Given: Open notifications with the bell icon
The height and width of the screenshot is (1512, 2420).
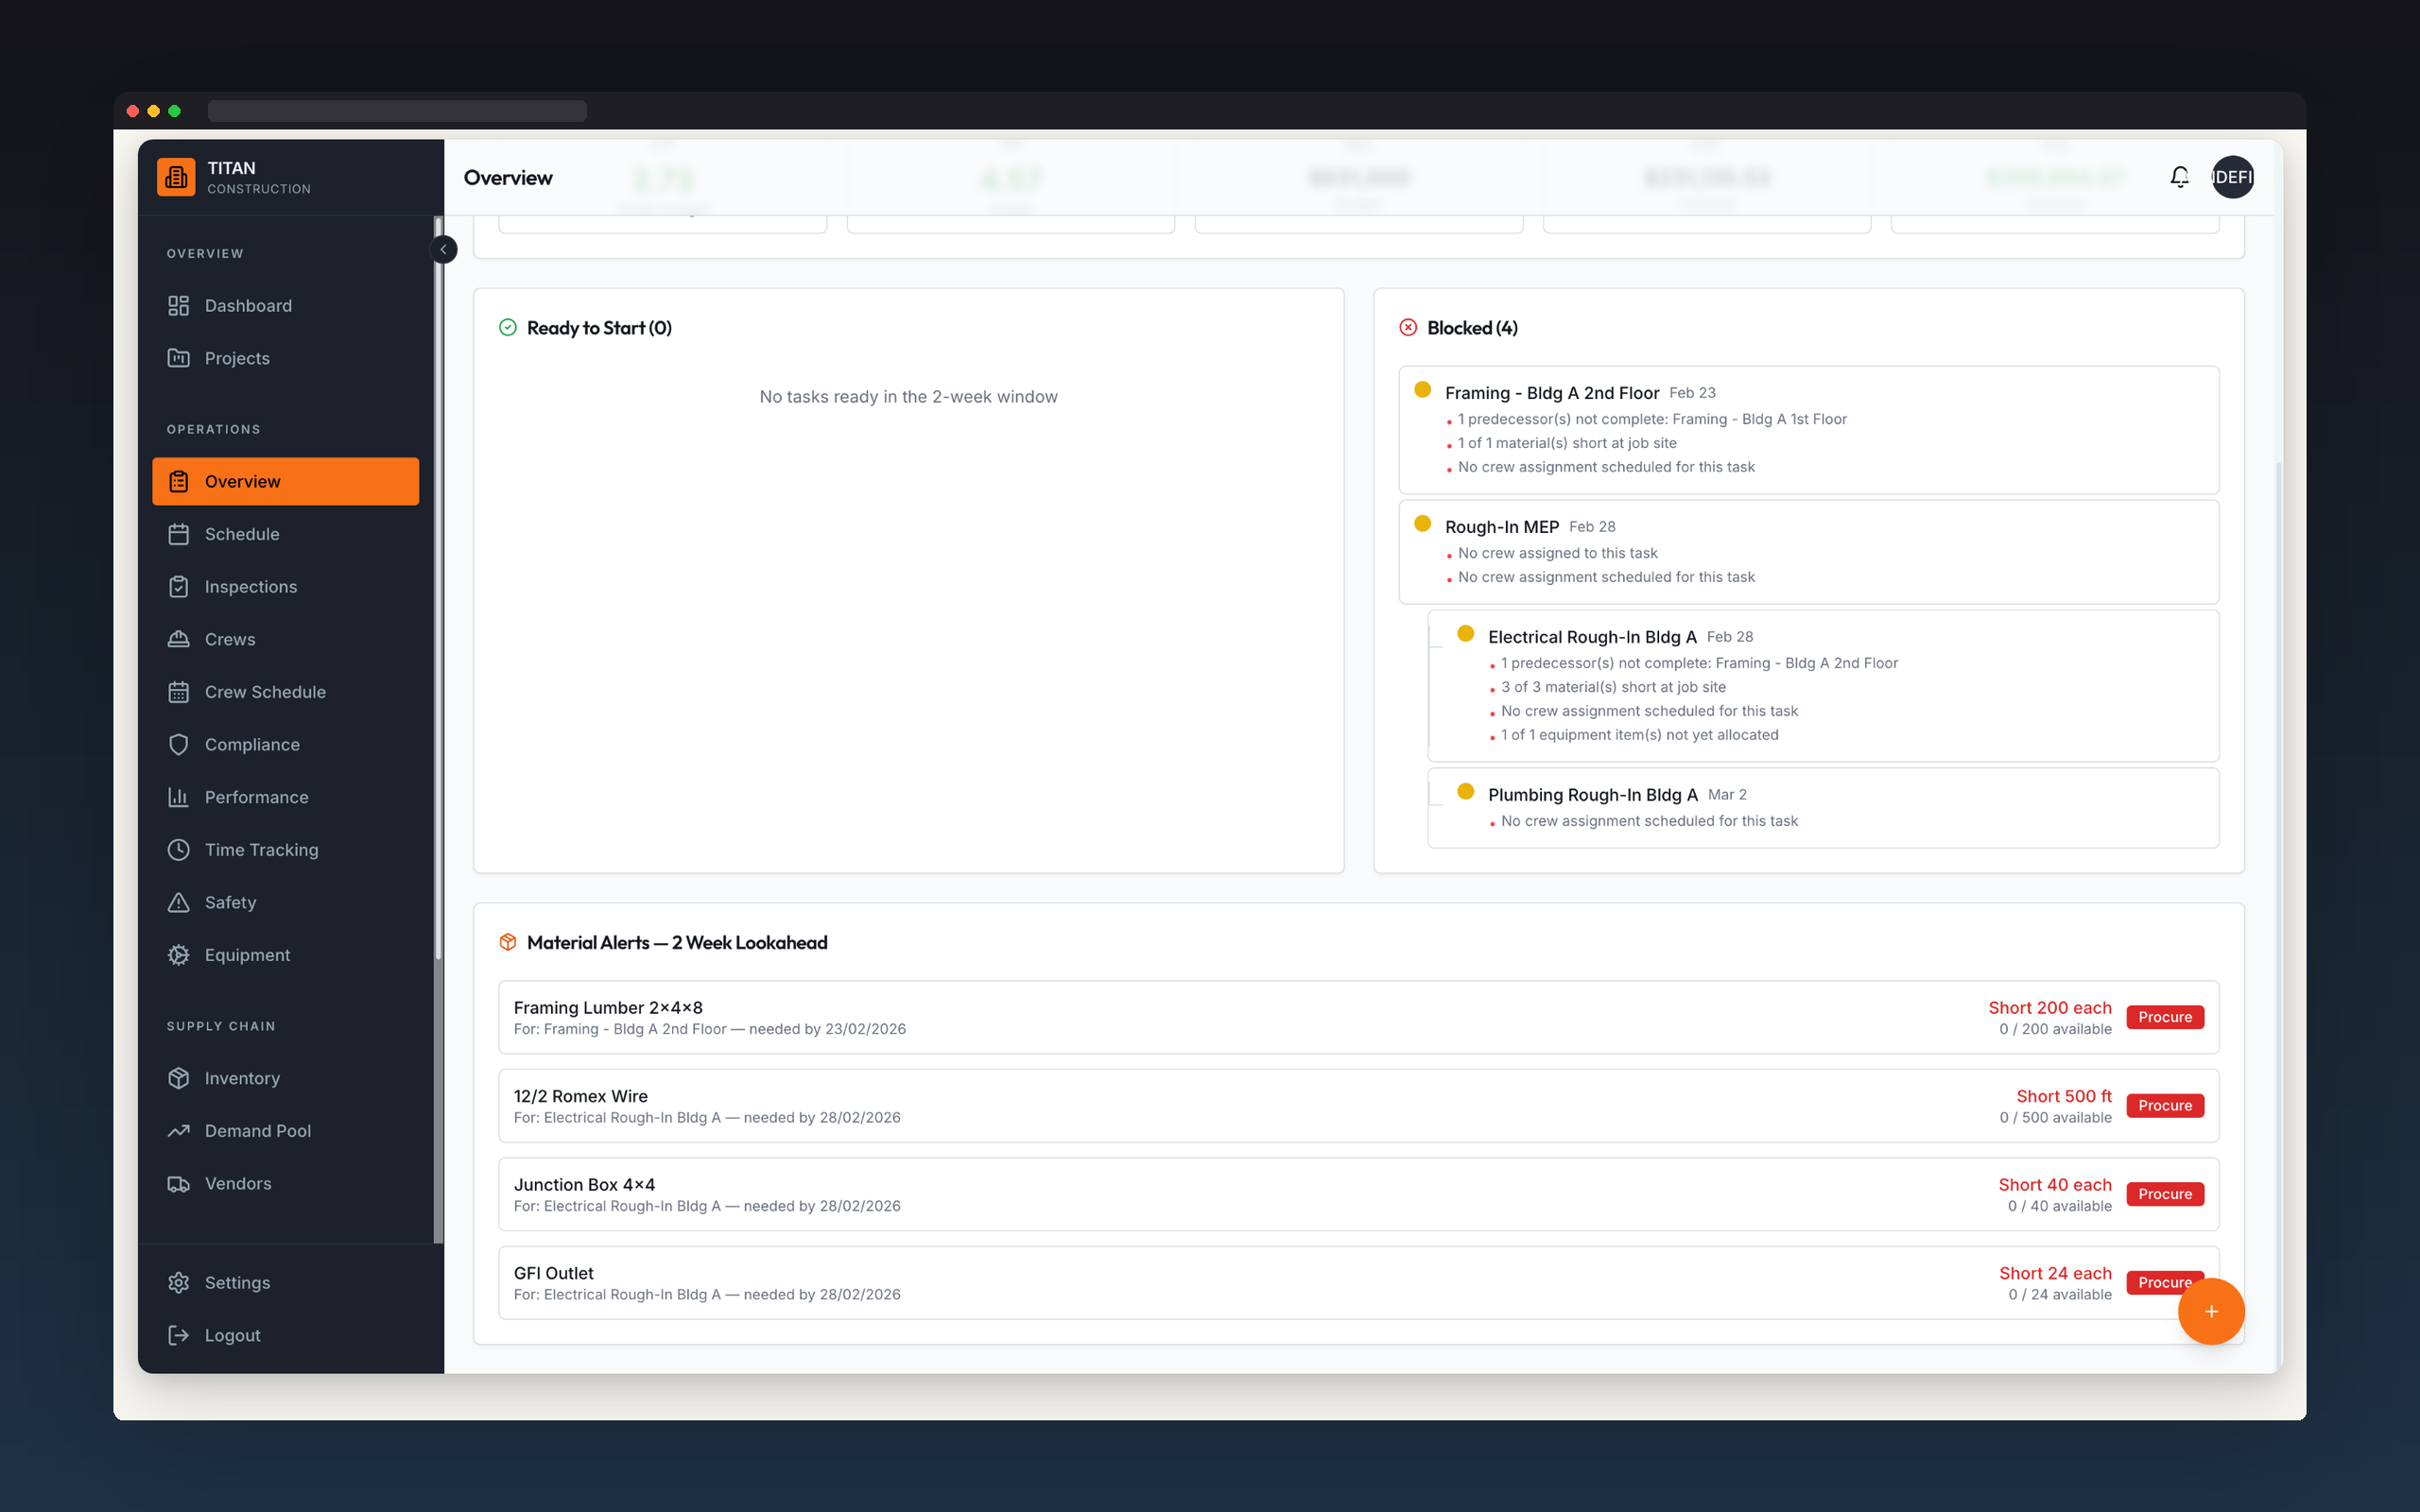Looking at the screenshot, I should pos(2179,177).
